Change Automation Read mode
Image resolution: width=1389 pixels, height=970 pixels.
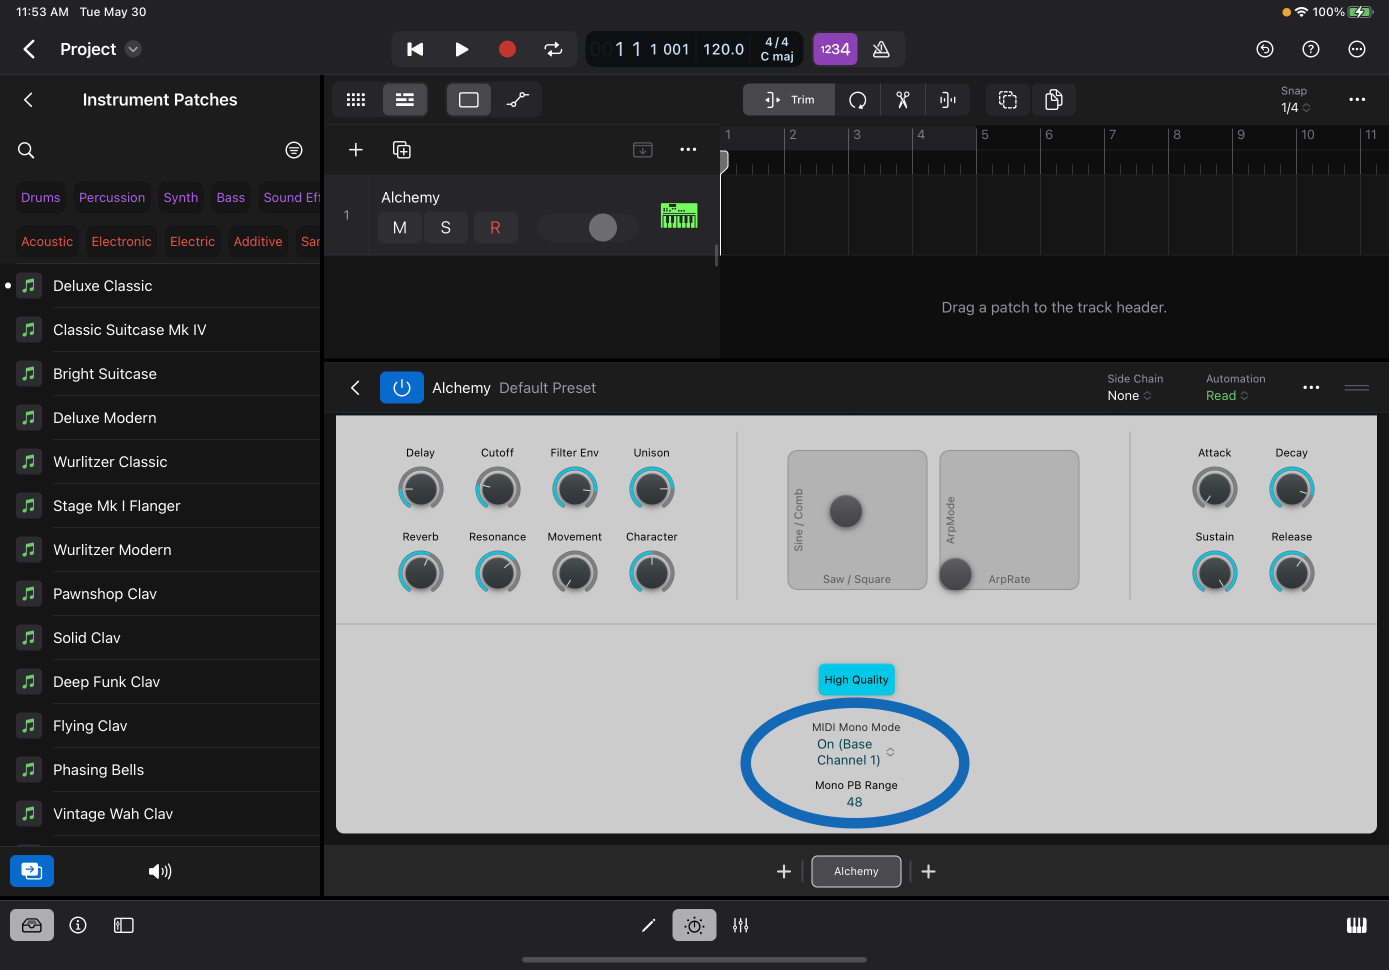1227,396
